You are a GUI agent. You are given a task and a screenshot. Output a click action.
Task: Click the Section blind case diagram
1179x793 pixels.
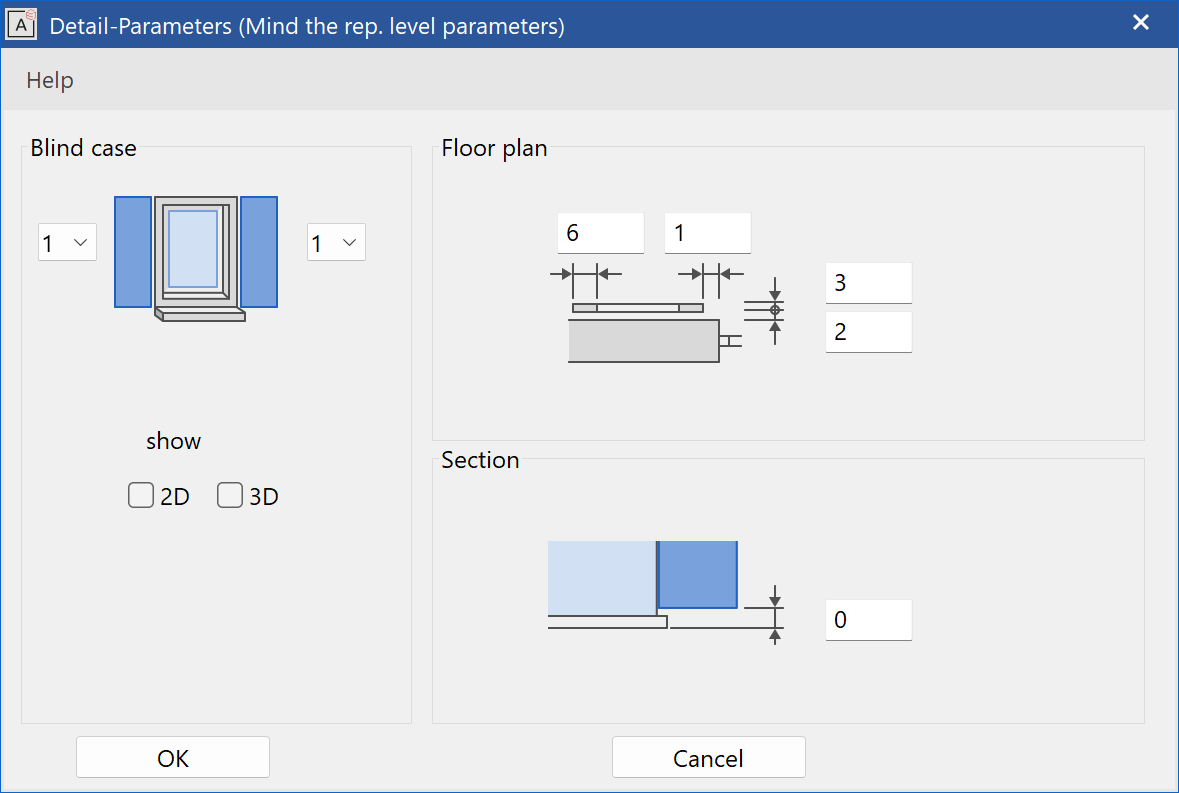(665, 592)
